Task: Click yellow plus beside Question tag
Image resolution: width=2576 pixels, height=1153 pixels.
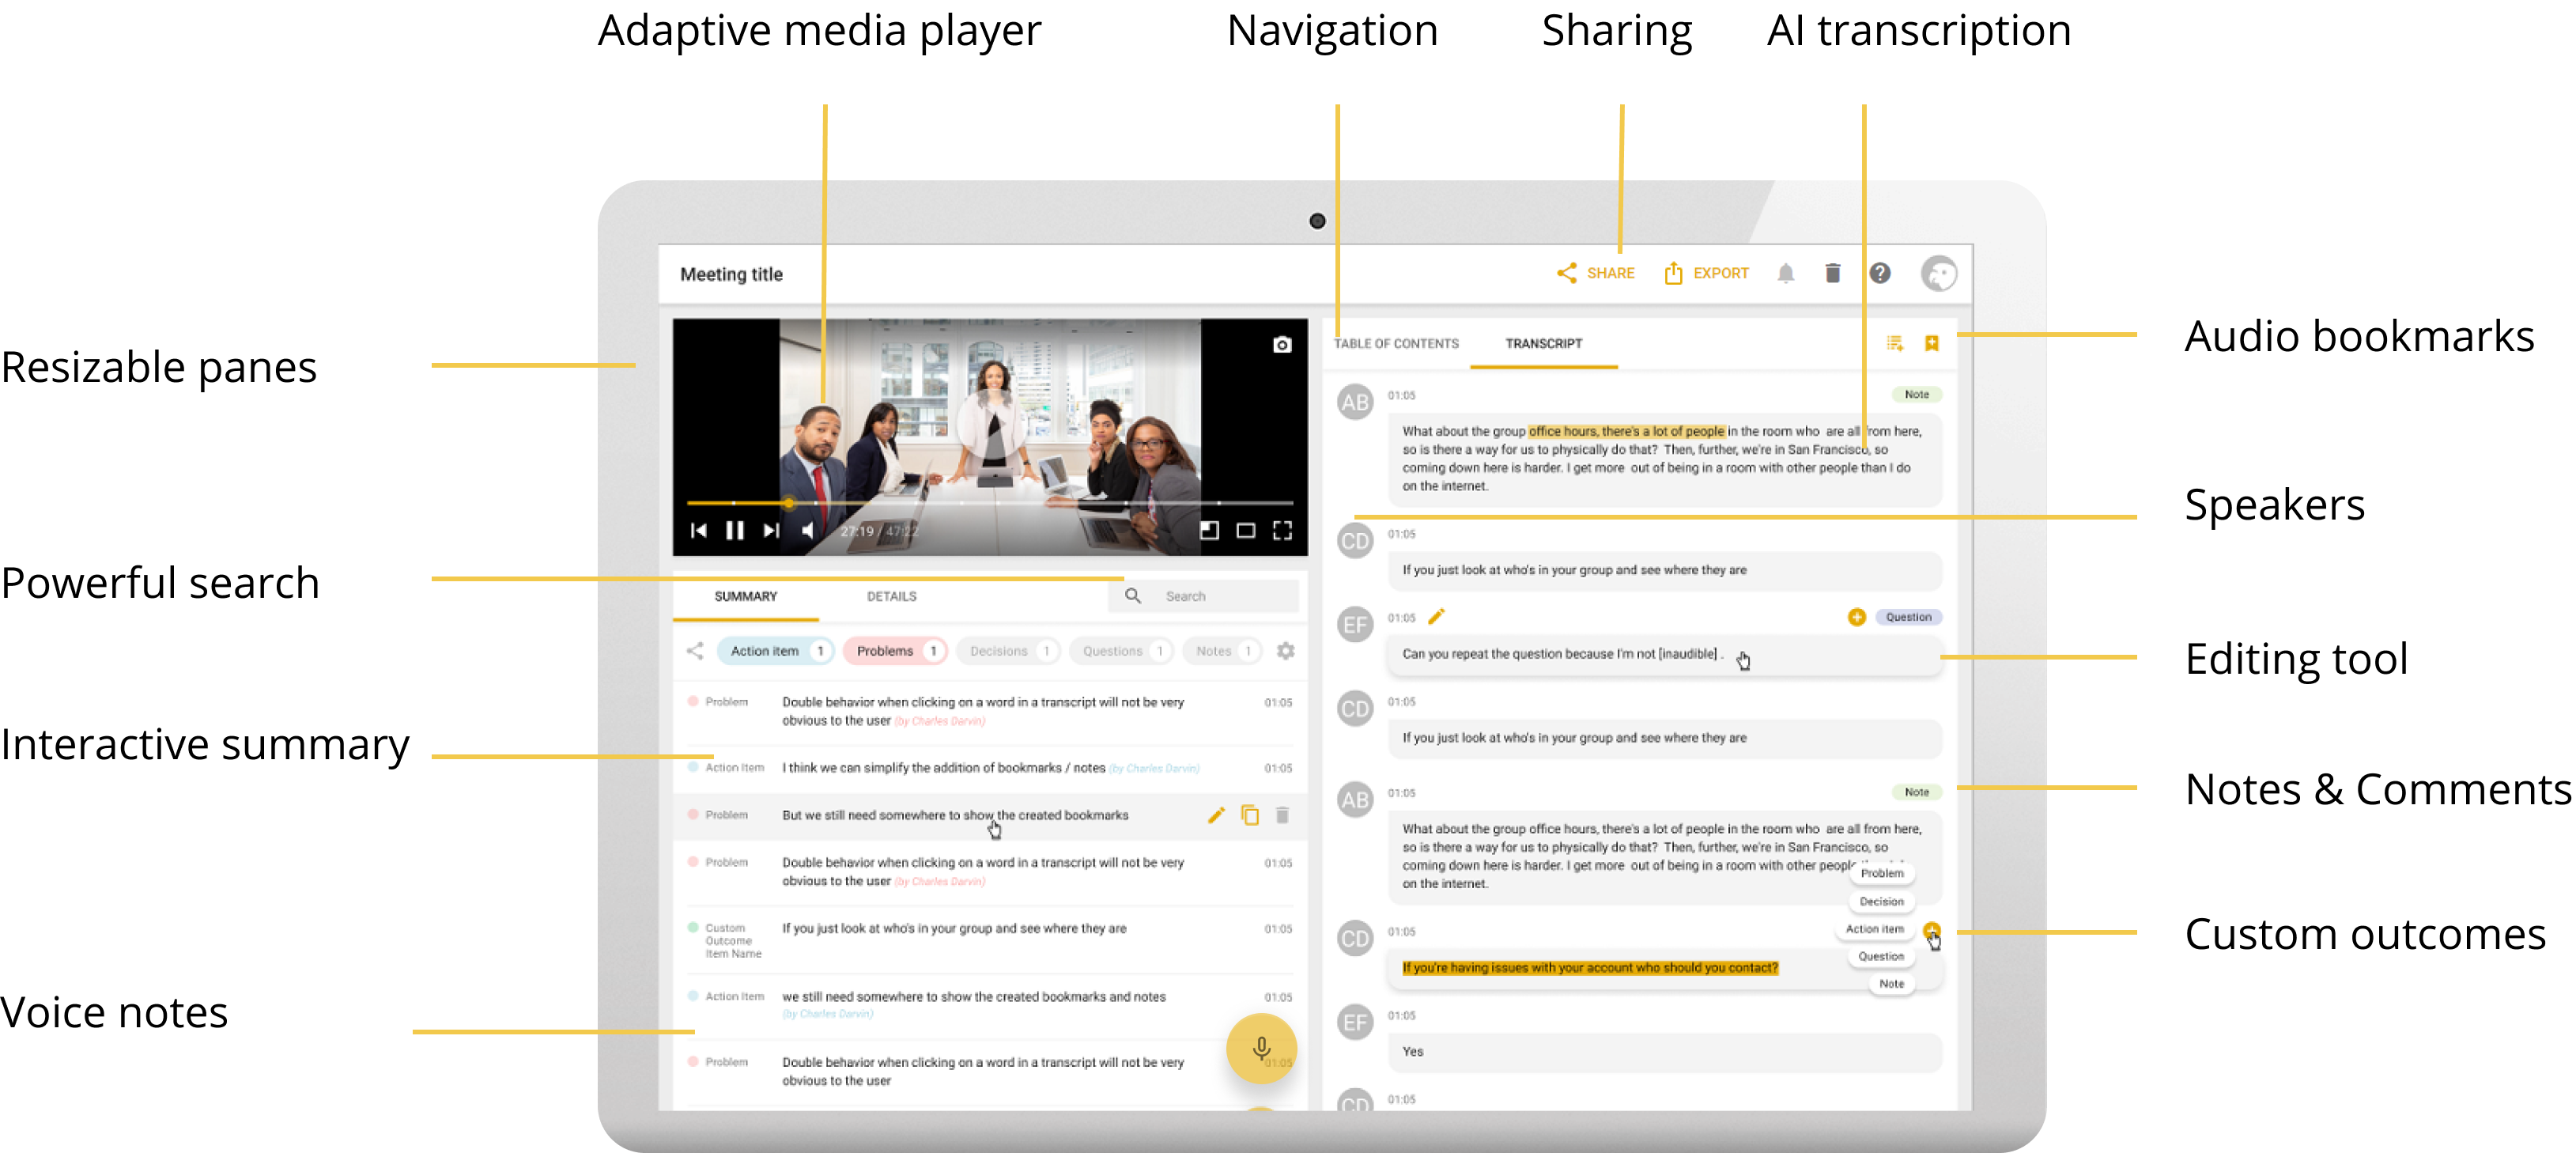Action: coord(1856,617)
